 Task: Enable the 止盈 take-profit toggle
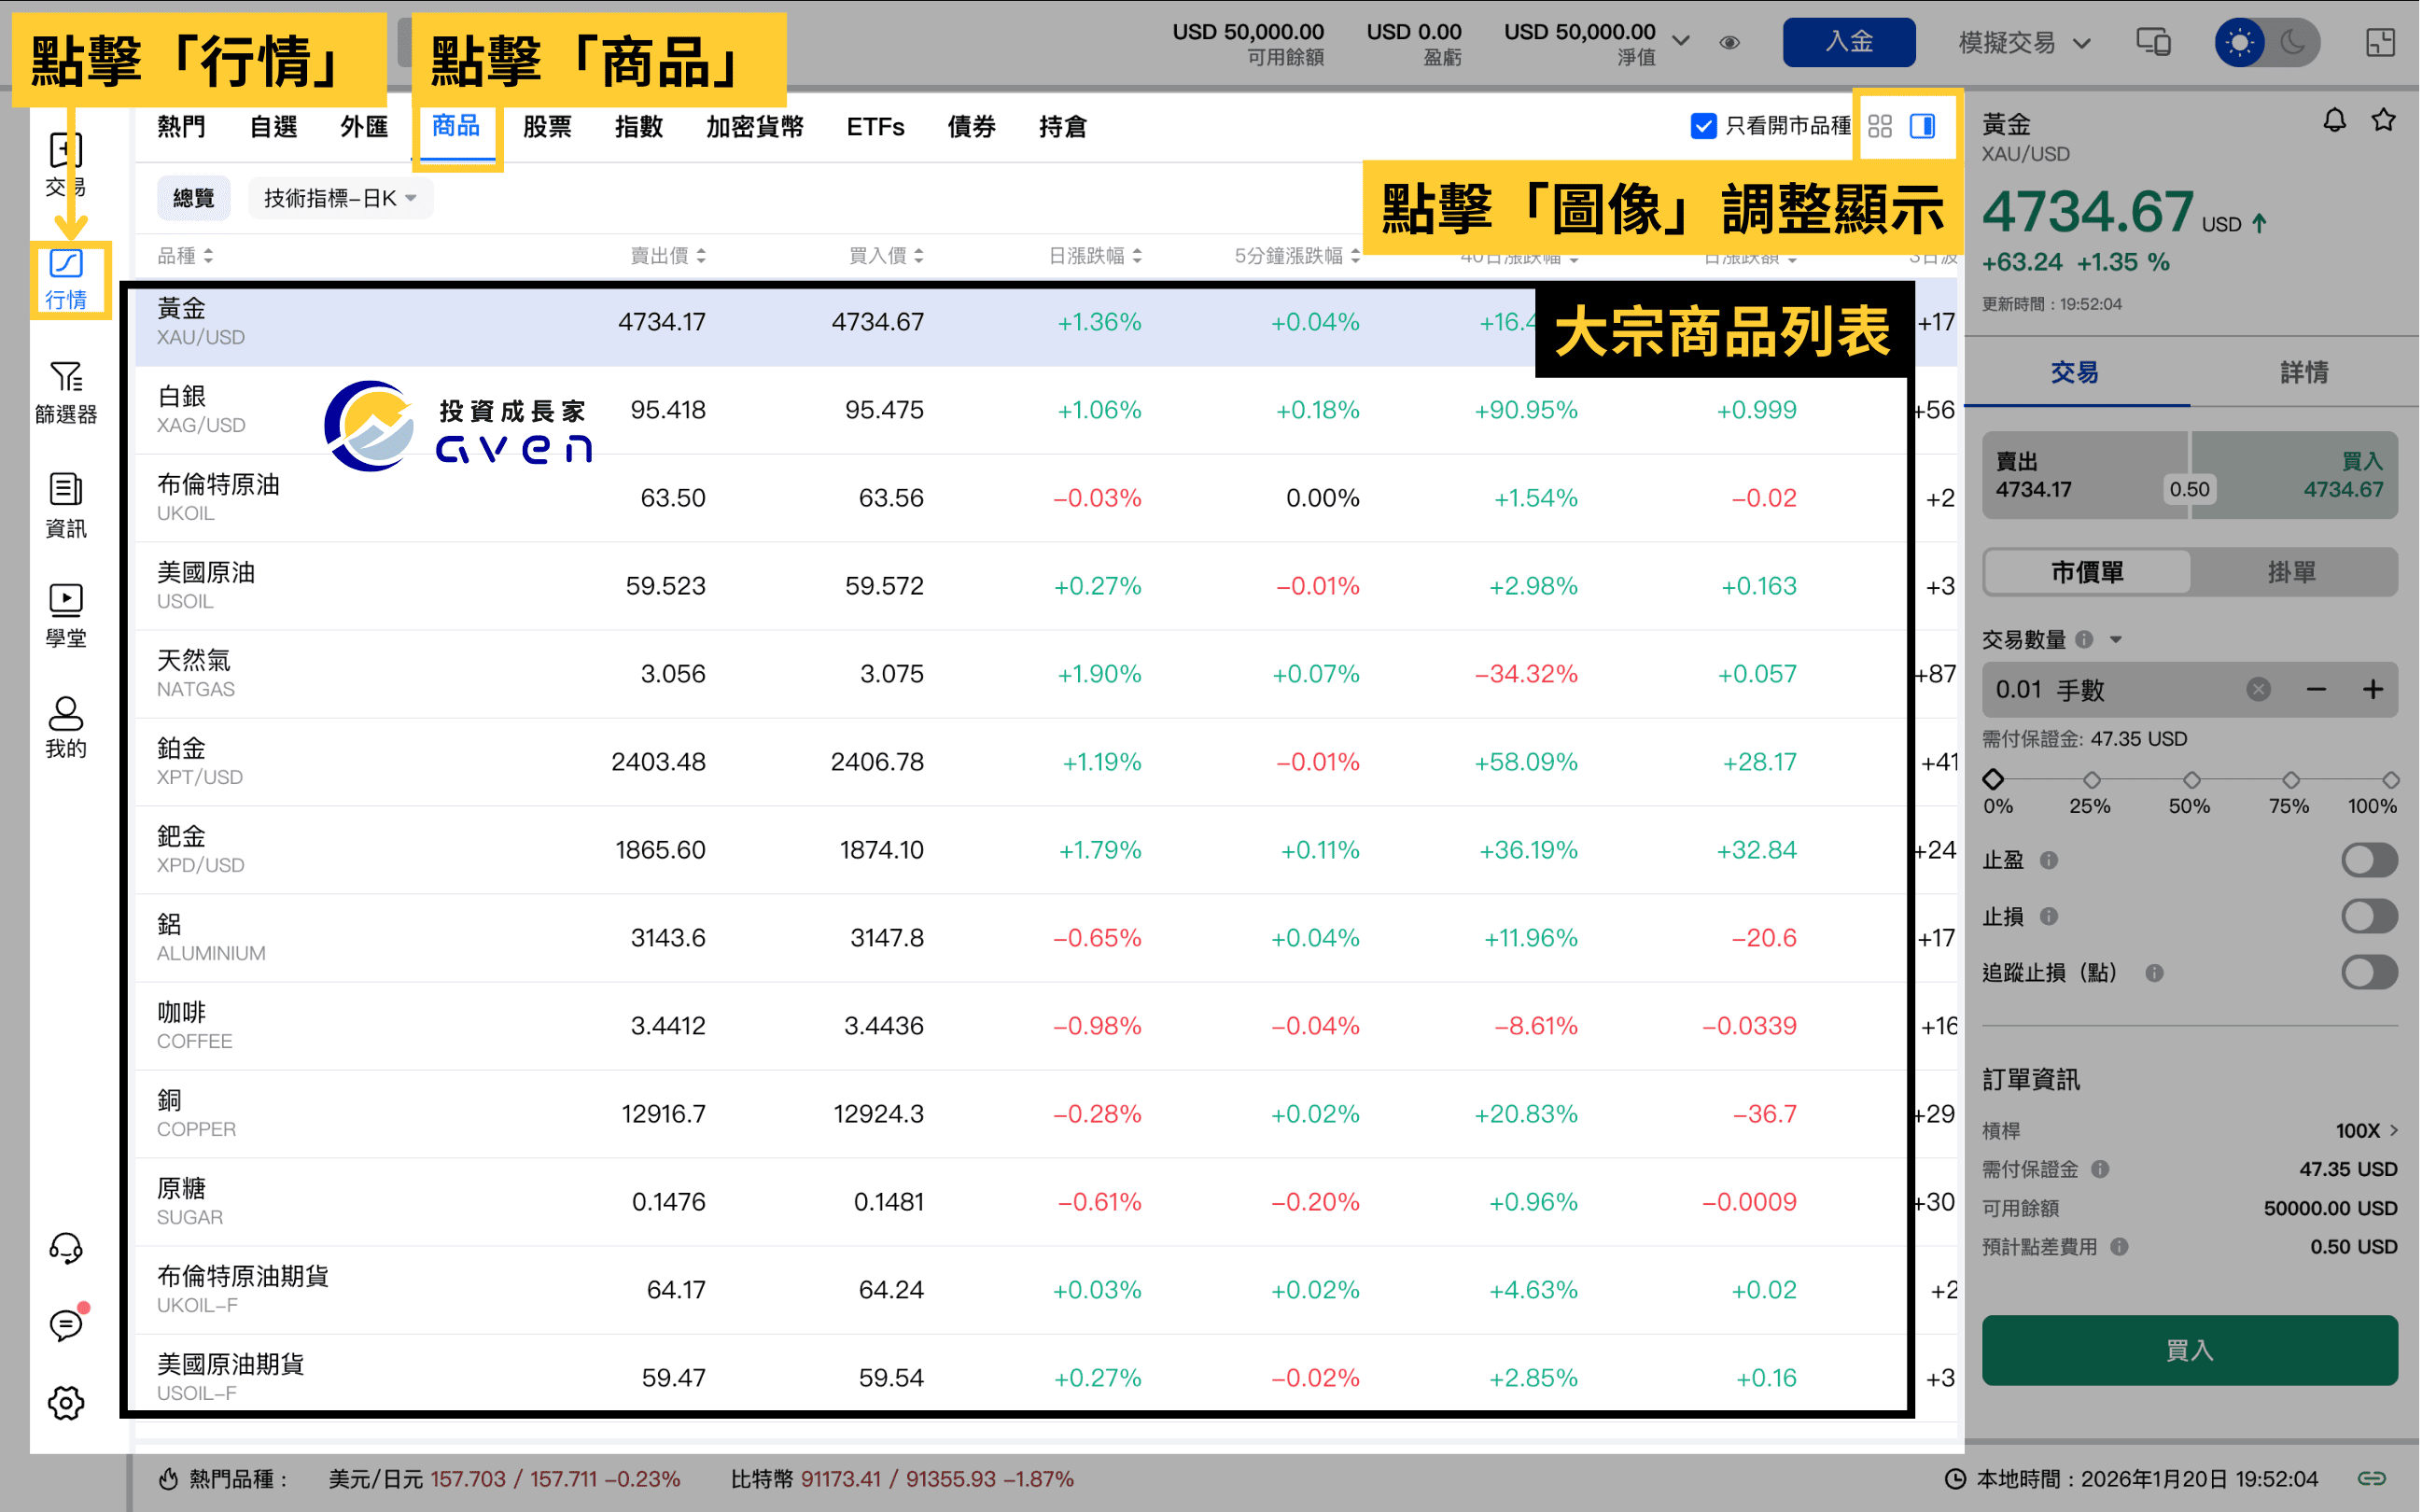[x=2369, y=860]
